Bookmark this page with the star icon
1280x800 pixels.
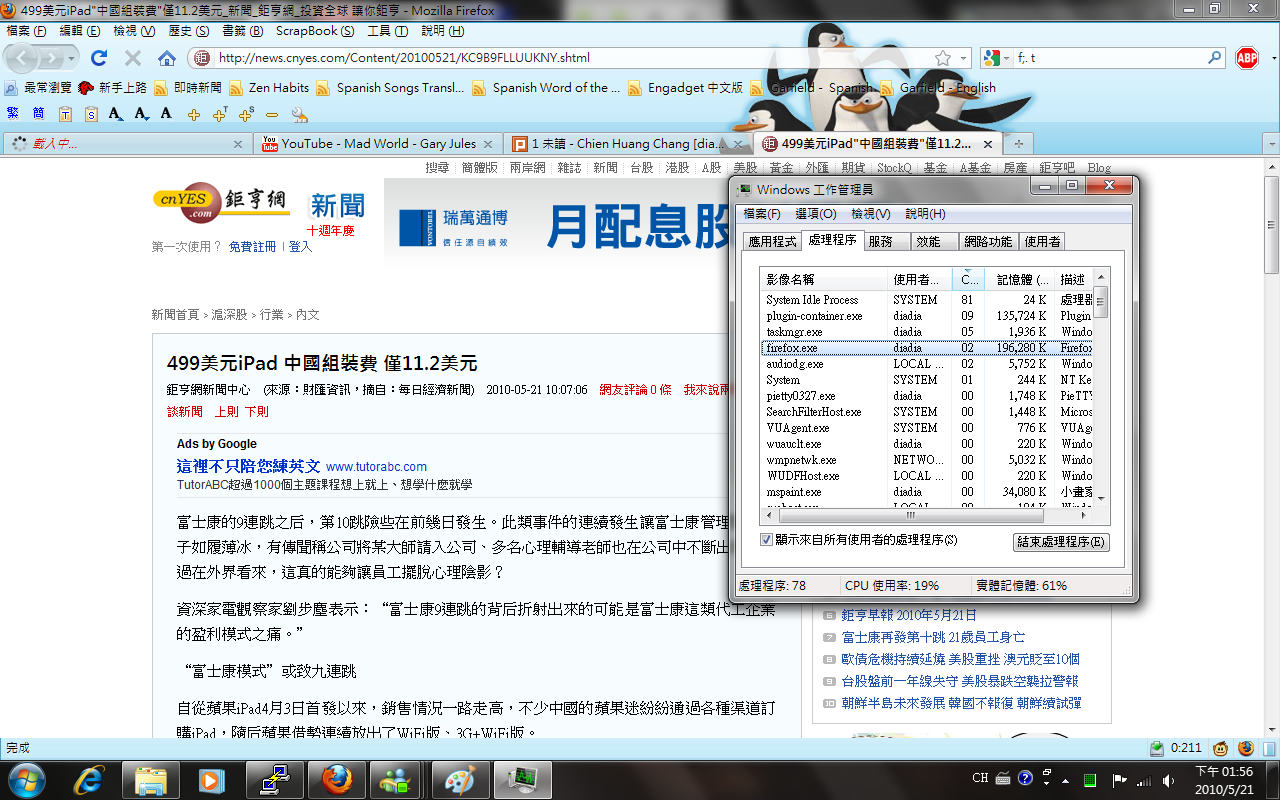click(942, 58)
